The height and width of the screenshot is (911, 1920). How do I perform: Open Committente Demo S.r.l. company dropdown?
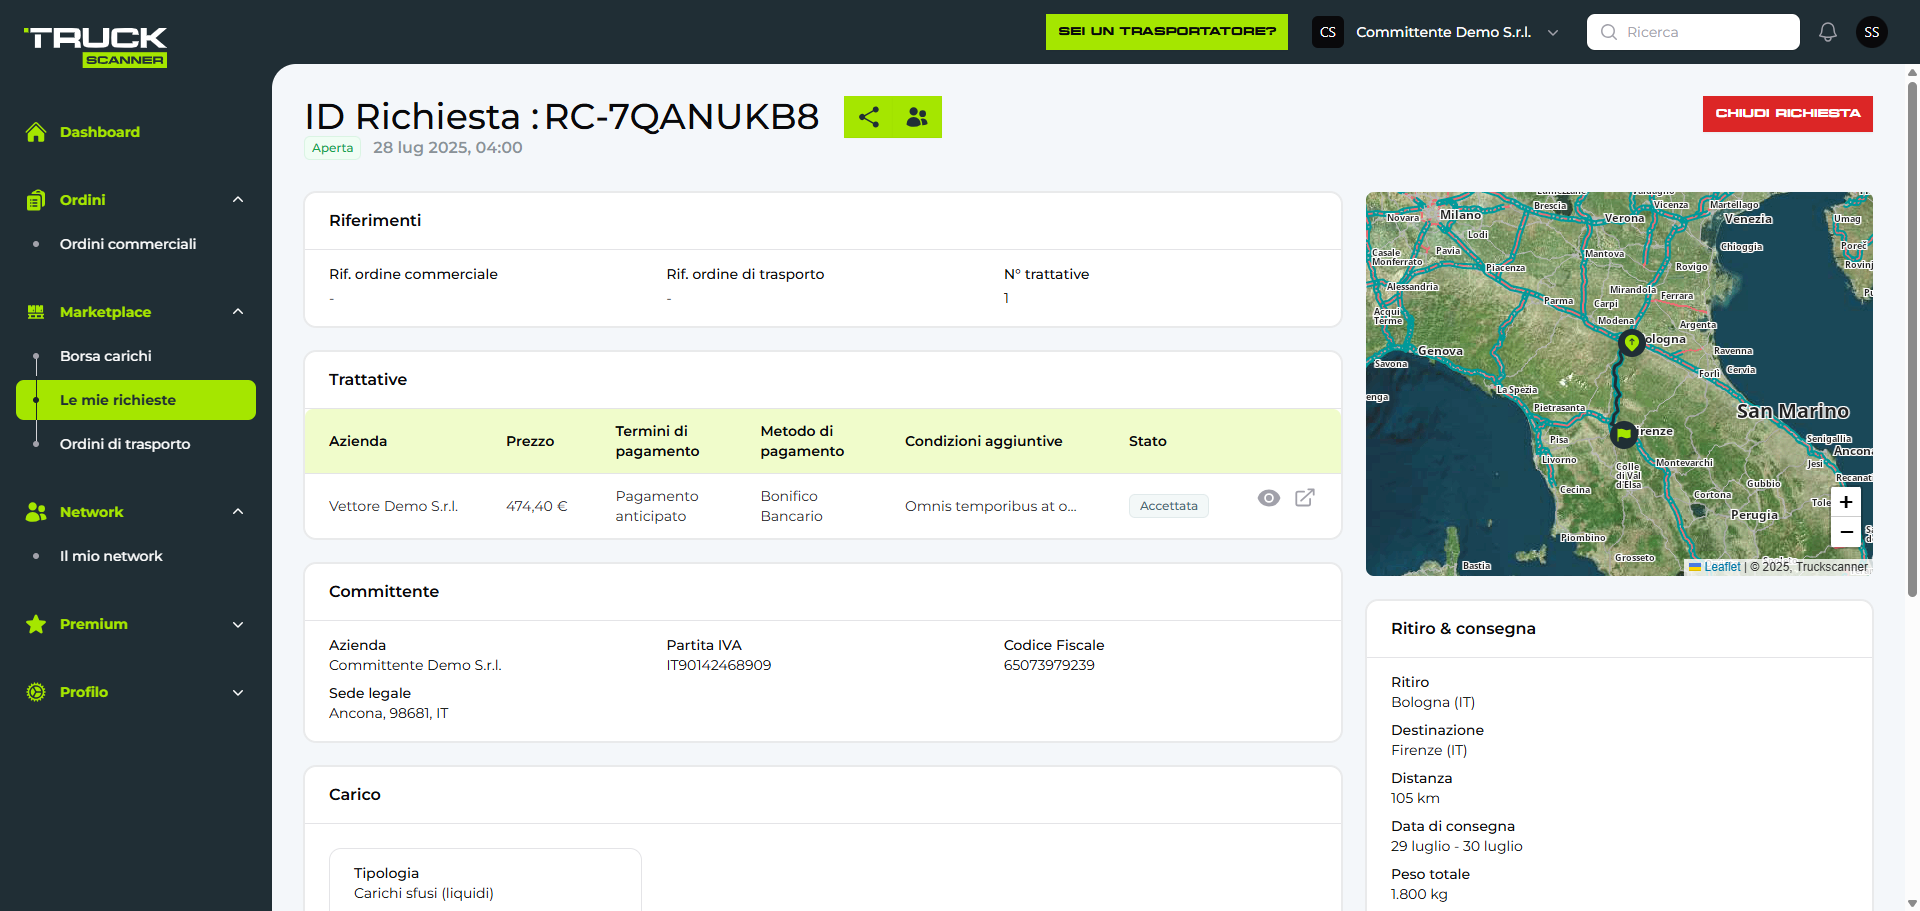[x=1437, y=32]
